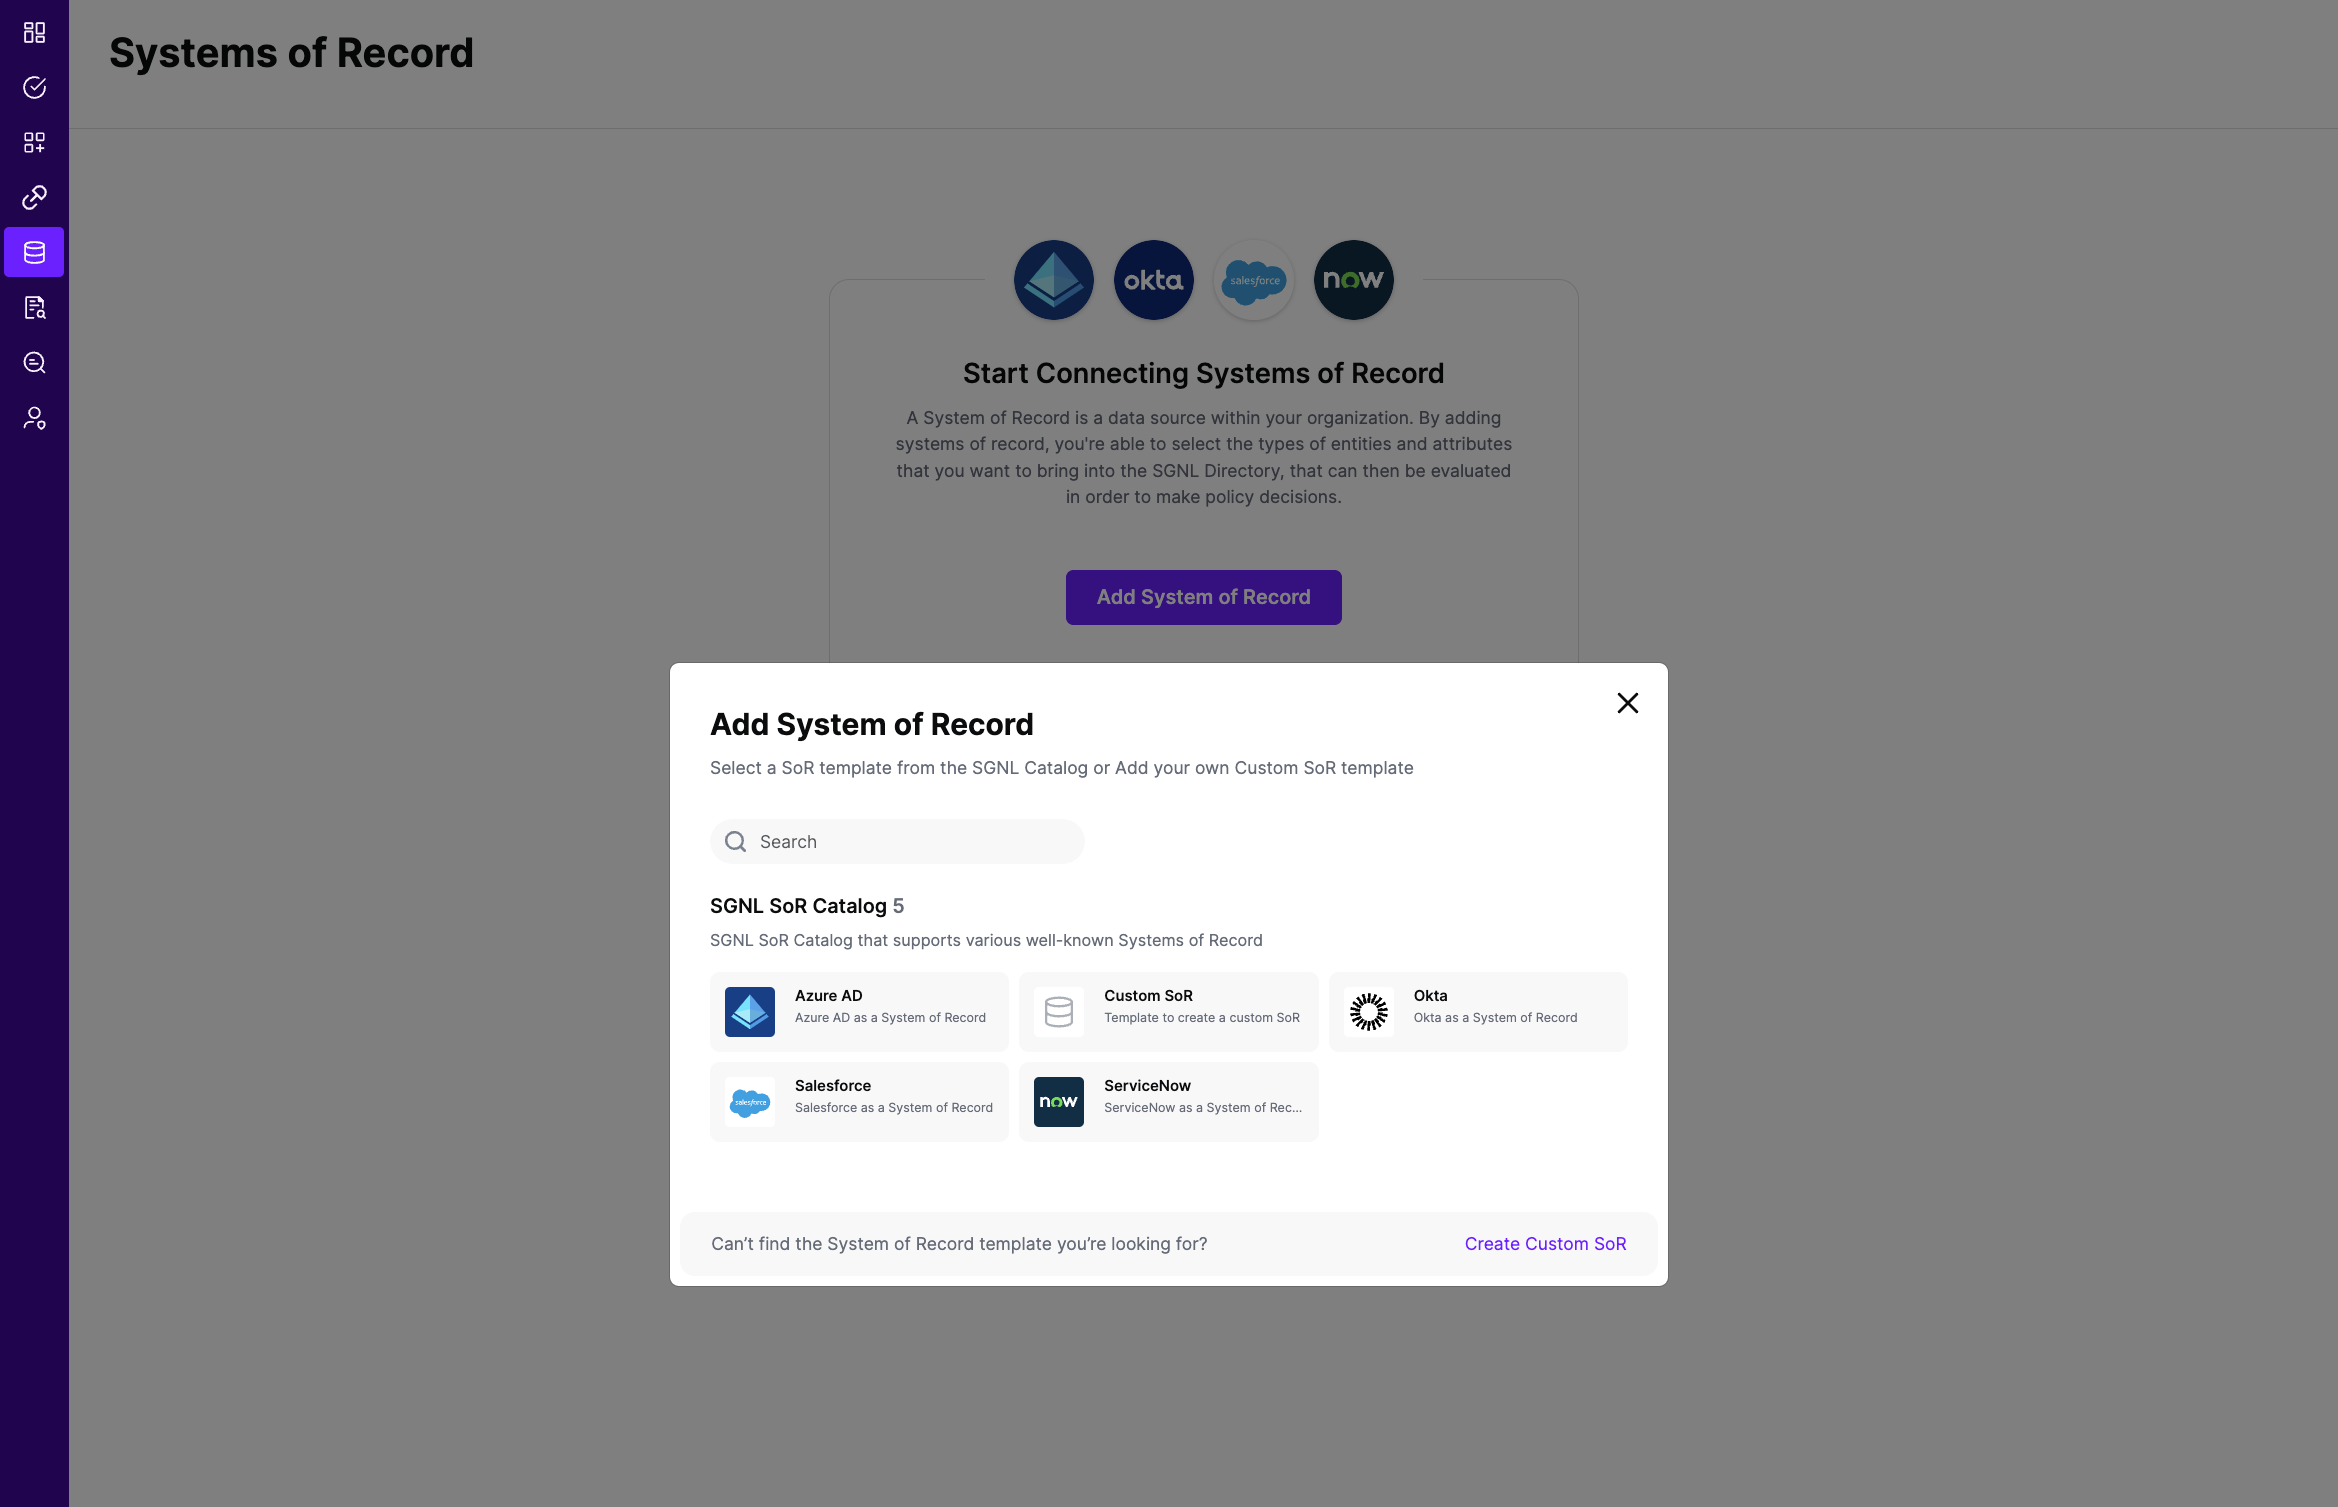Click the Create Custom SoR link
Image resolution: width=2338 pixels, height=1507 pixels.
pos(1545,1244)
